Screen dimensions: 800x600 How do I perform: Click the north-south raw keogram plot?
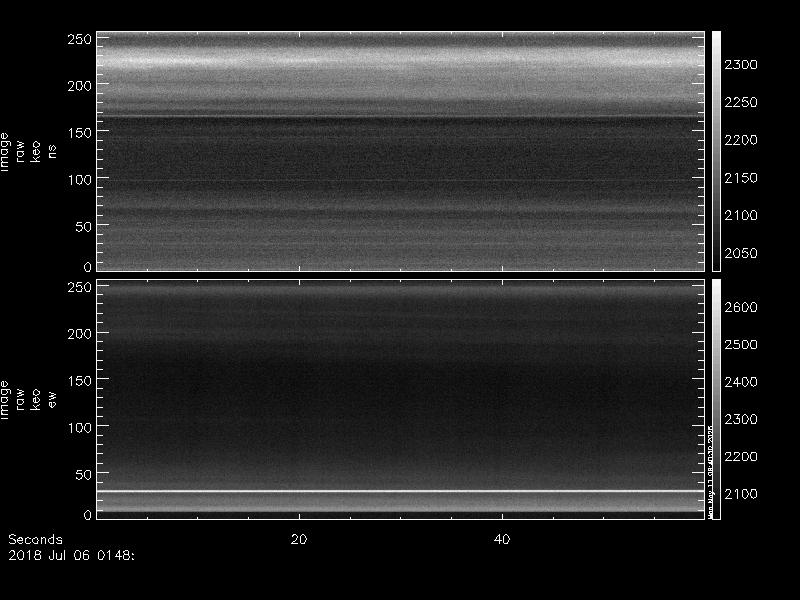click(x=401, y=151)
